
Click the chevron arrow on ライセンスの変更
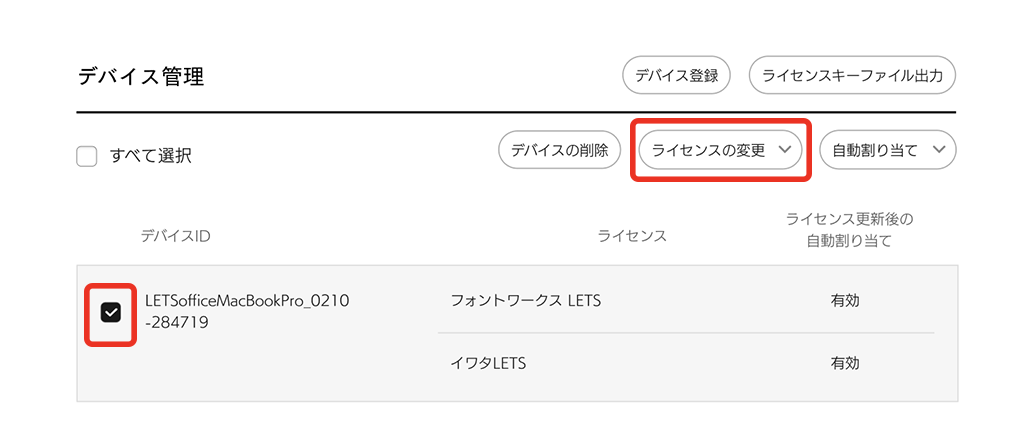click(x=785, y=150)
